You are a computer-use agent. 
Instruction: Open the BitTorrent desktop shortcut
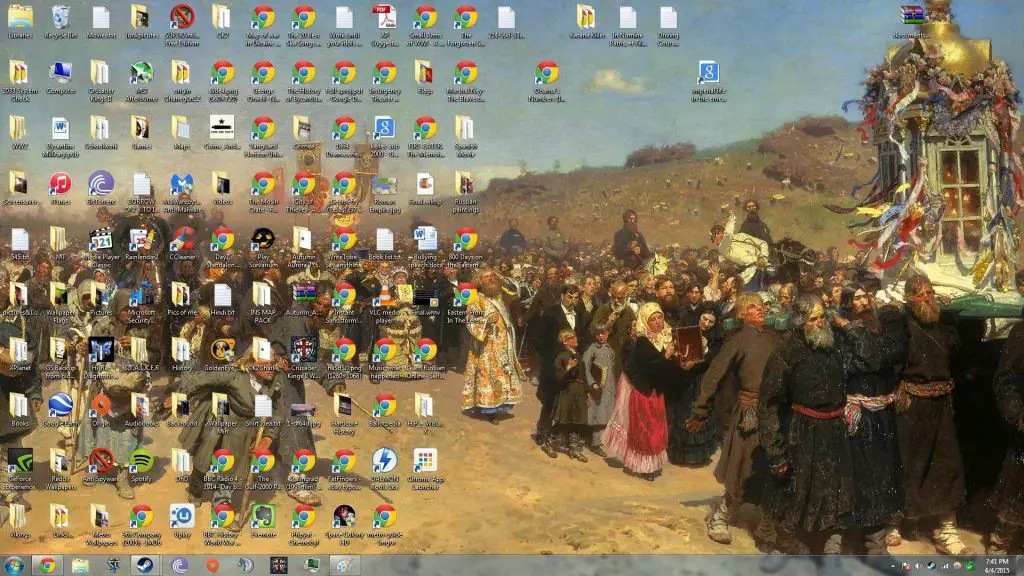101,189
